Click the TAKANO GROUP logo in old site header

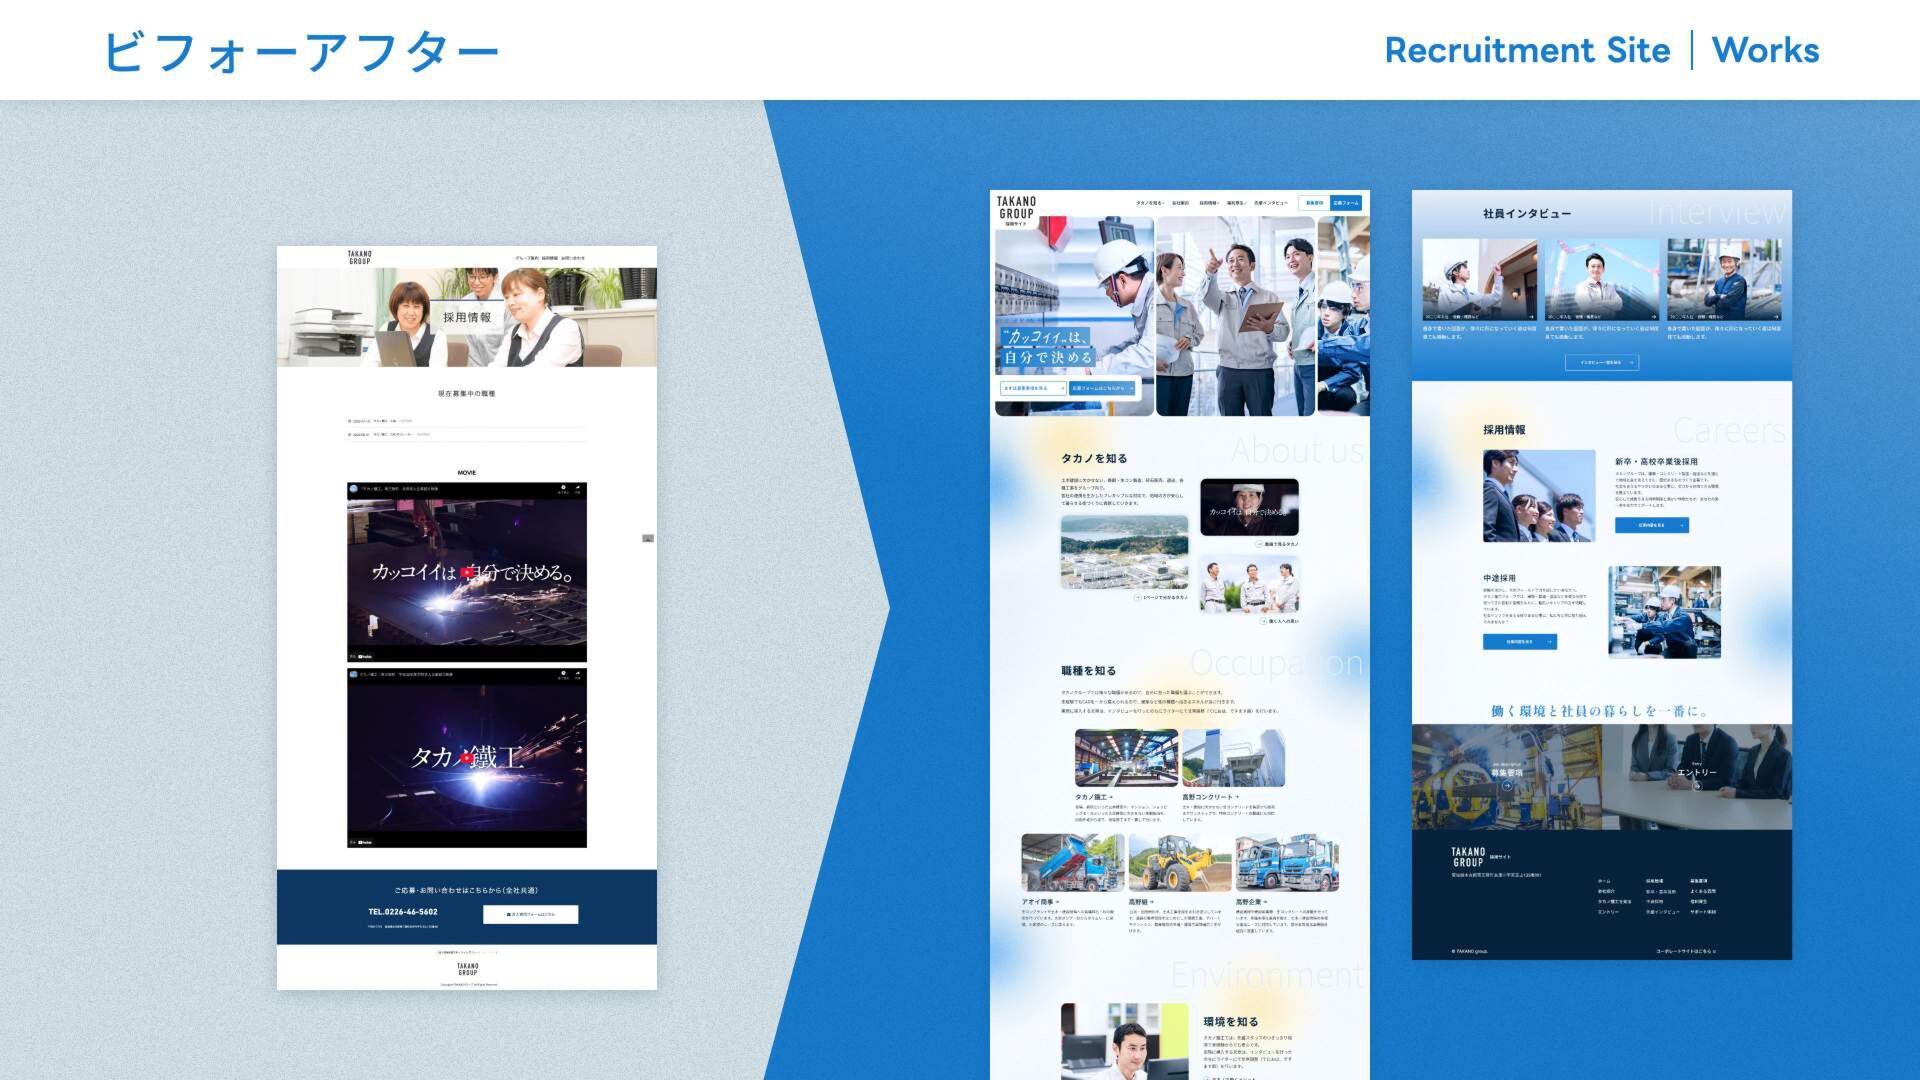(360, 258)
